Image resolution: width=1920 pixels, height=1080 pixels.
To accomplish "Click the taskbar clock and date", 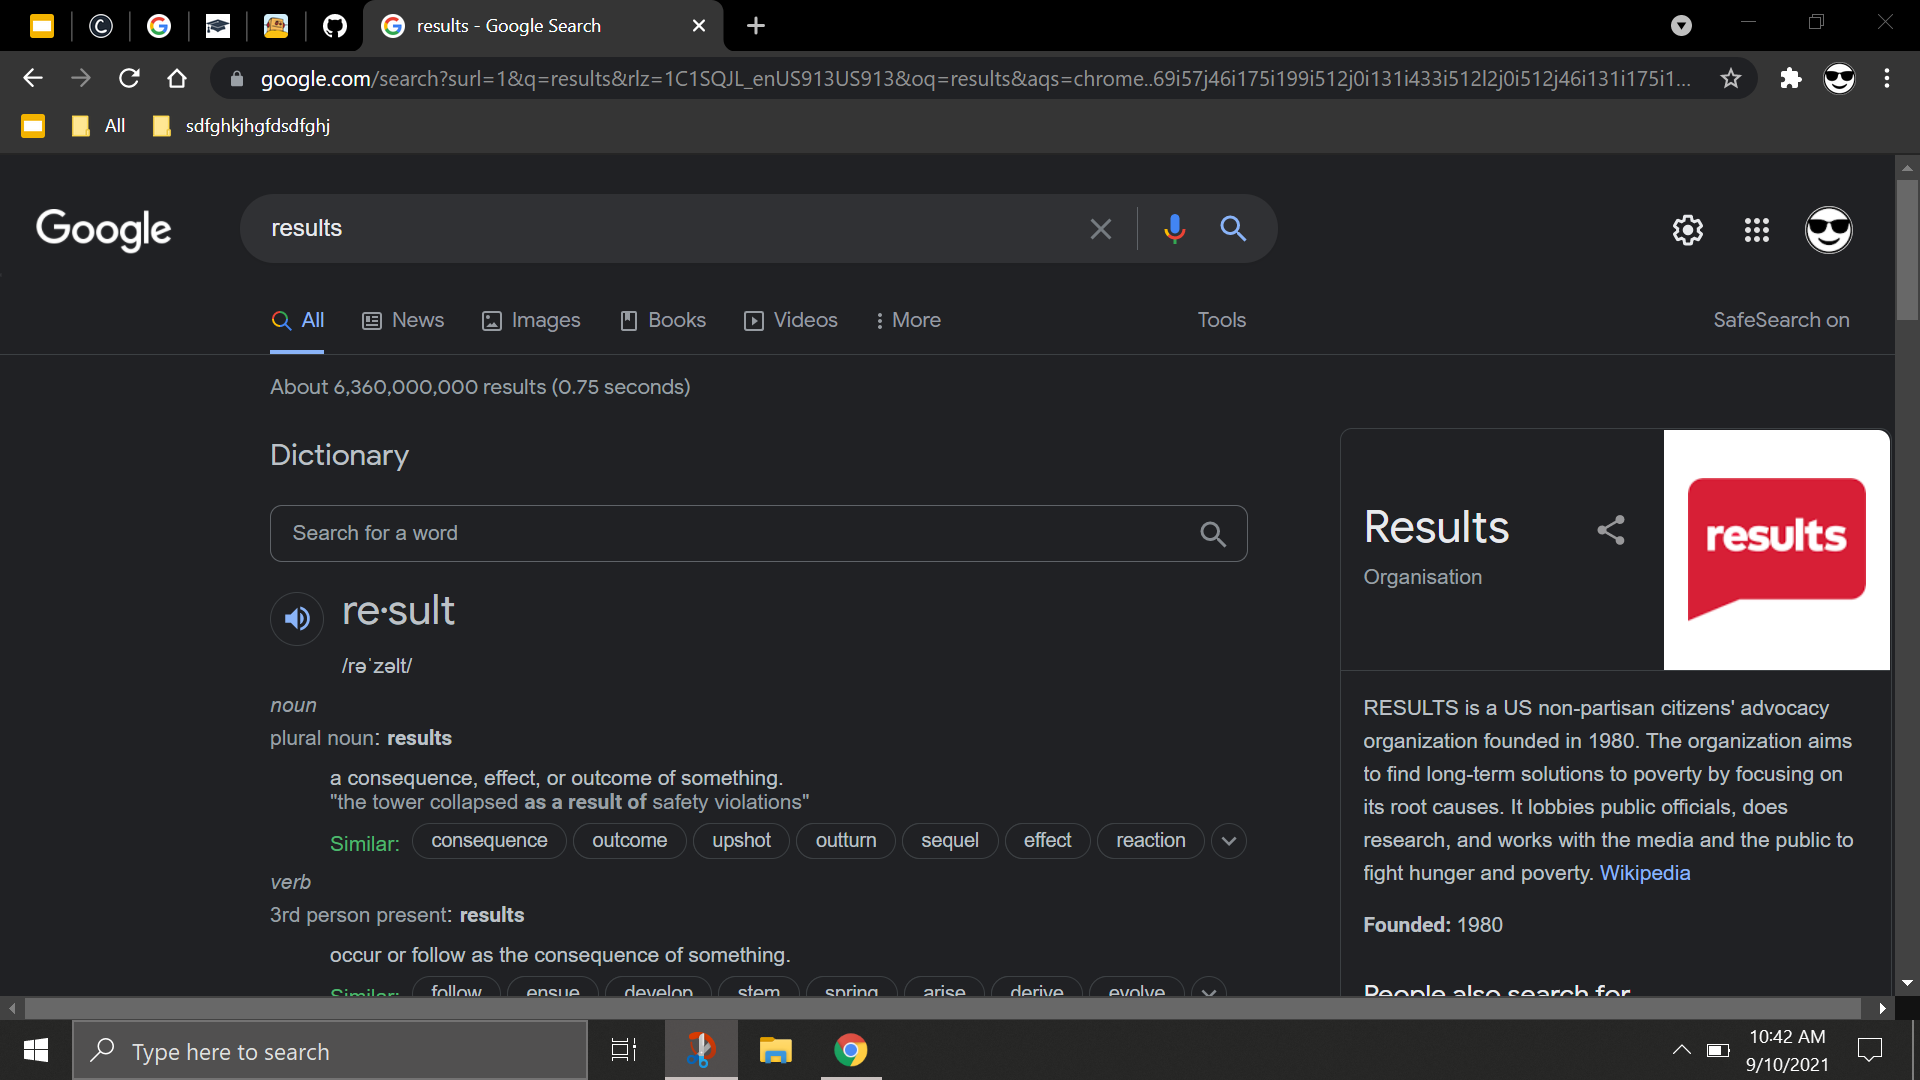I will click(1787, 1050).
